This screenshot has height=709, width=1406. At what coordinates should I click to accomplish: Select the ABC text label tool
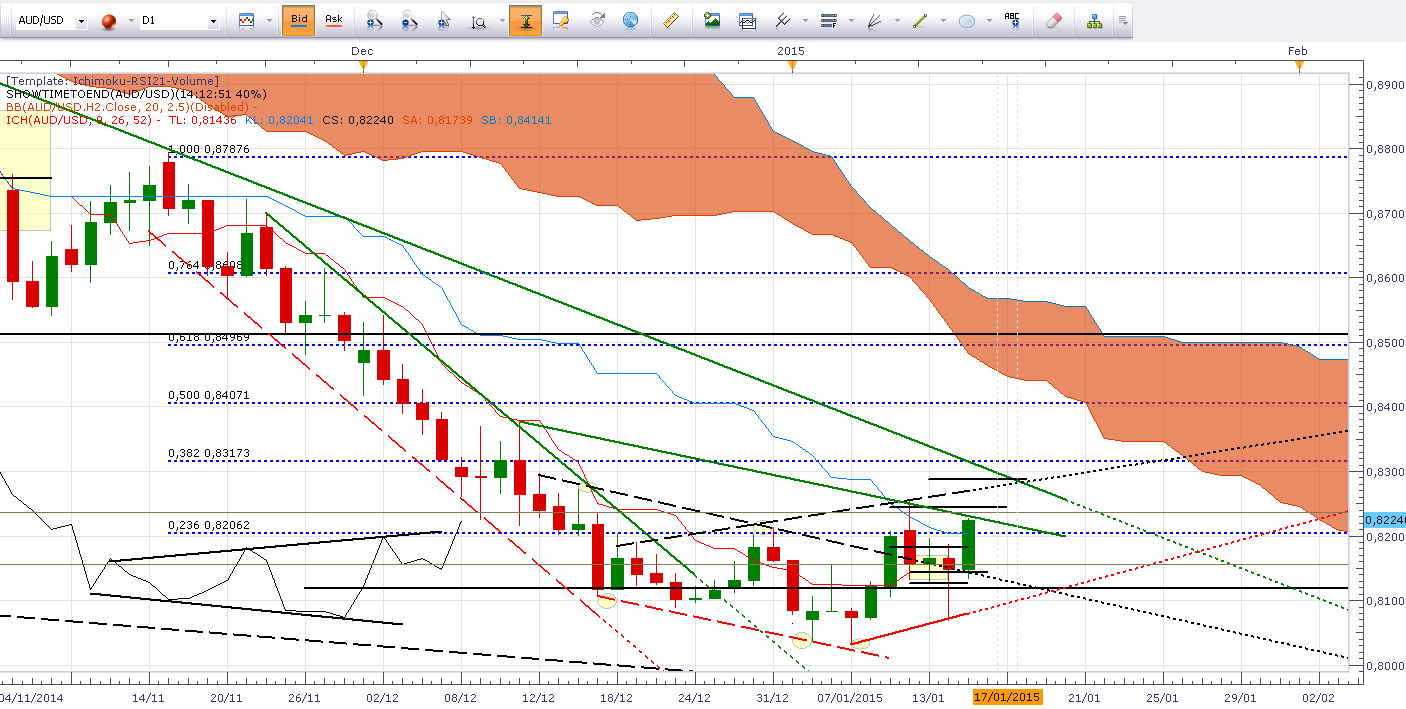[1012, 19]
